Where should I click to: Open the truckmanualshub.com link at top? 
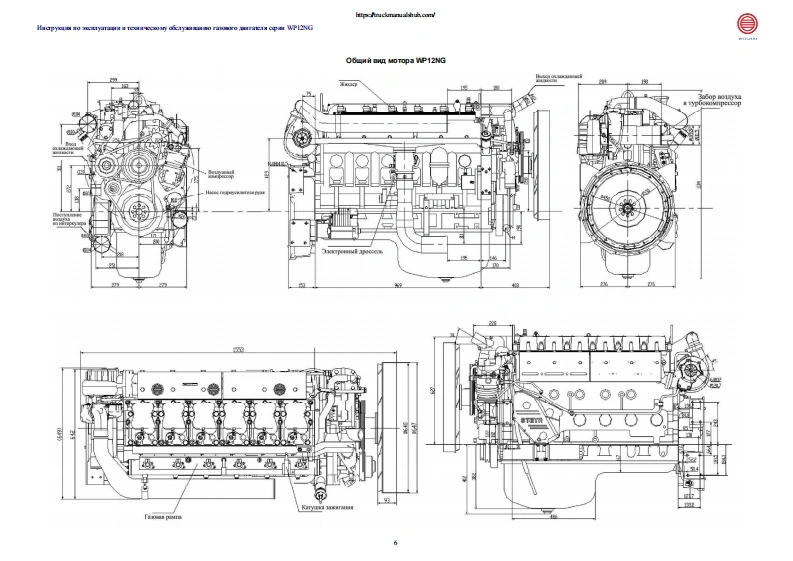(x=395, y=17)
